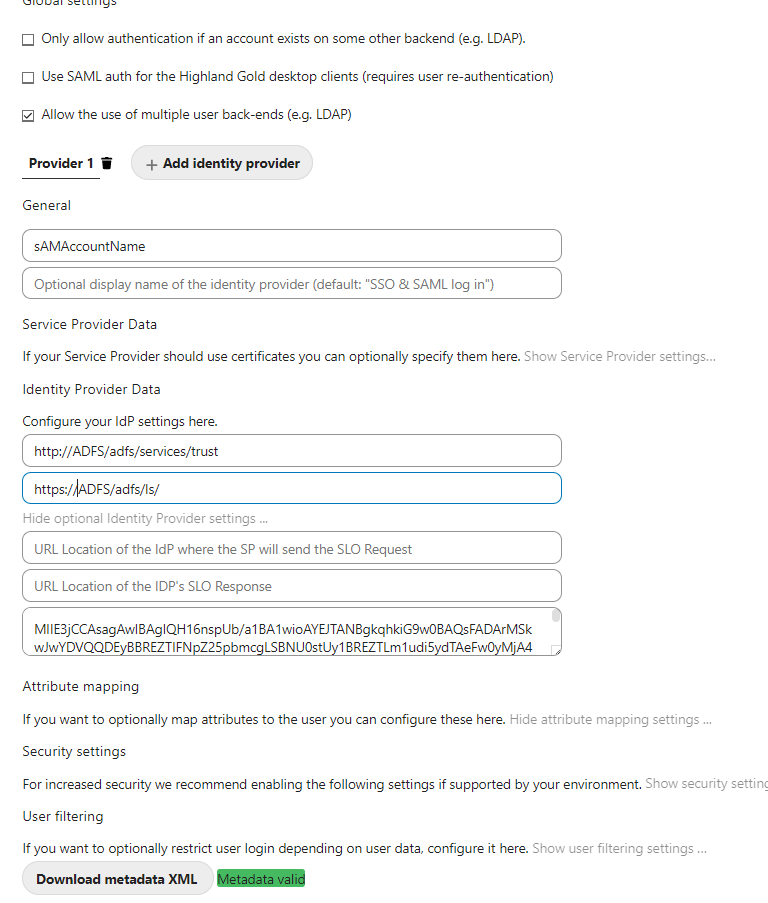Click the https://ADFS/adfs/ls/ SSO URL field

291,488
